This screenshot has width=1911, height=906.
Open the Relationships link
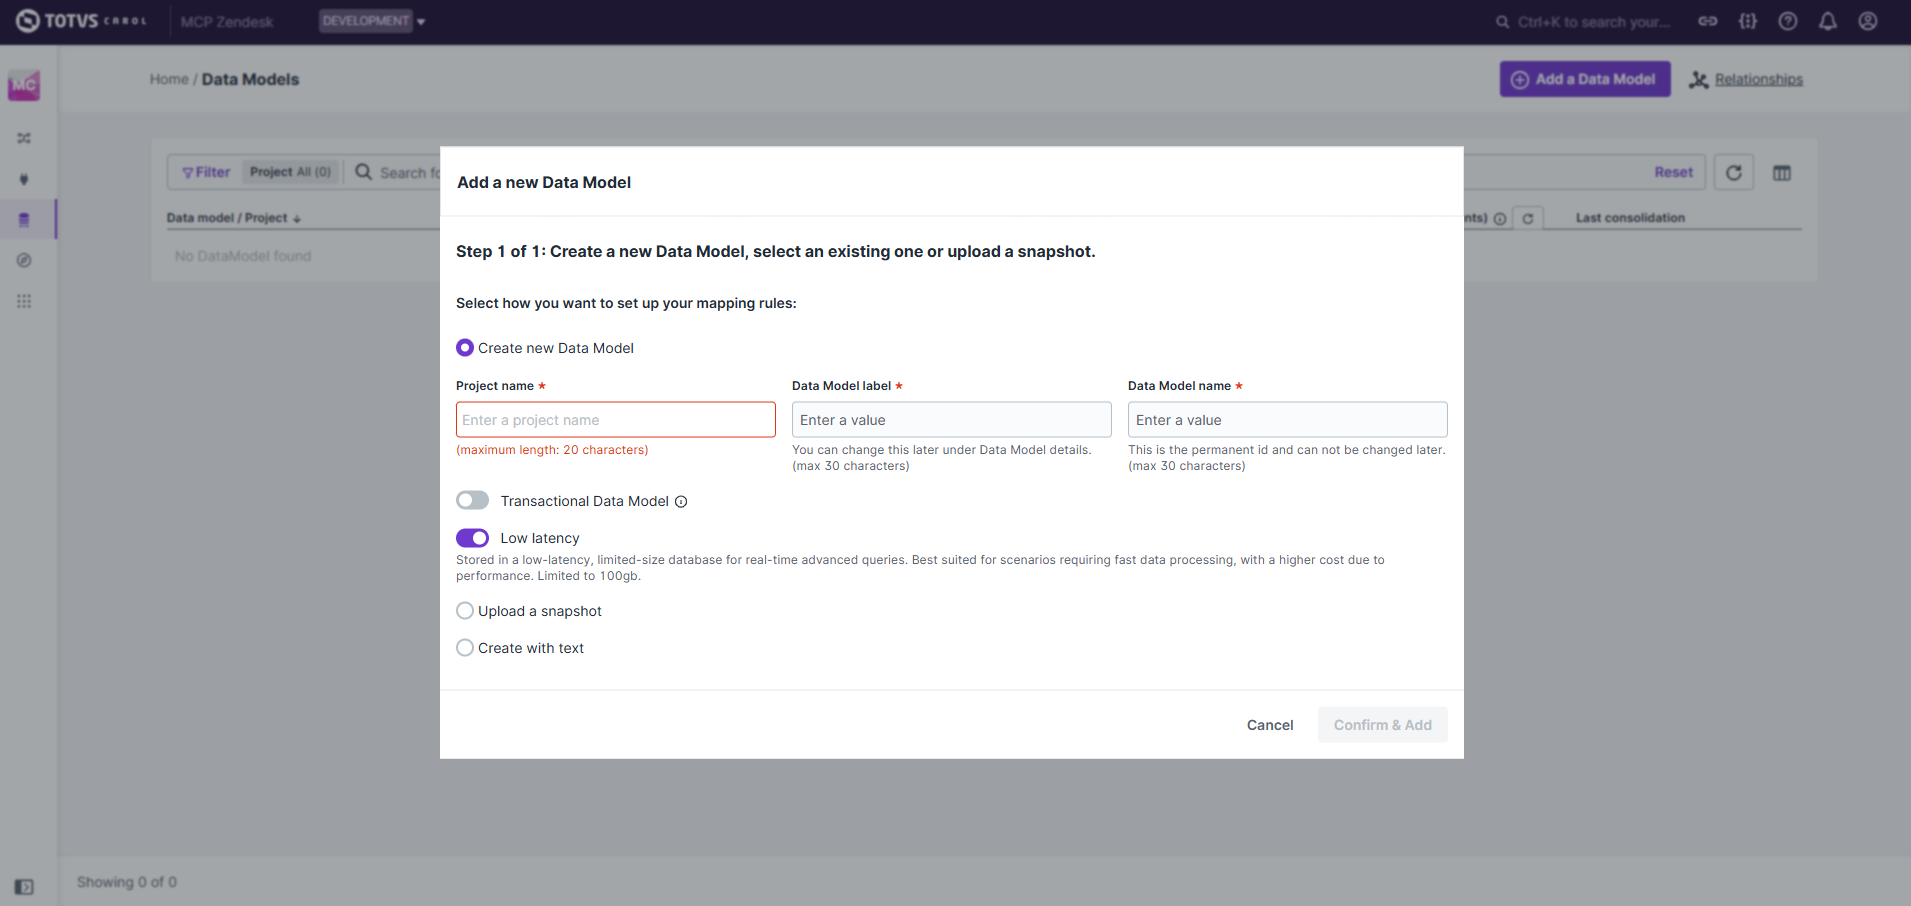pyautogui.click(x=1758, y=80)
